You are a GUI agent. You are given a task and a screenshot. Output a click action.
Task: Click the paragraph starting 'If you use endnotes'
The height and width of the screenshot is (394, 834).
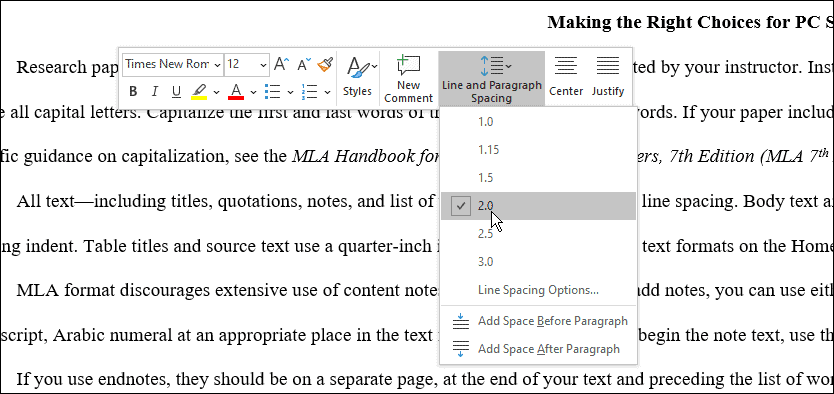tap(425, 380)
